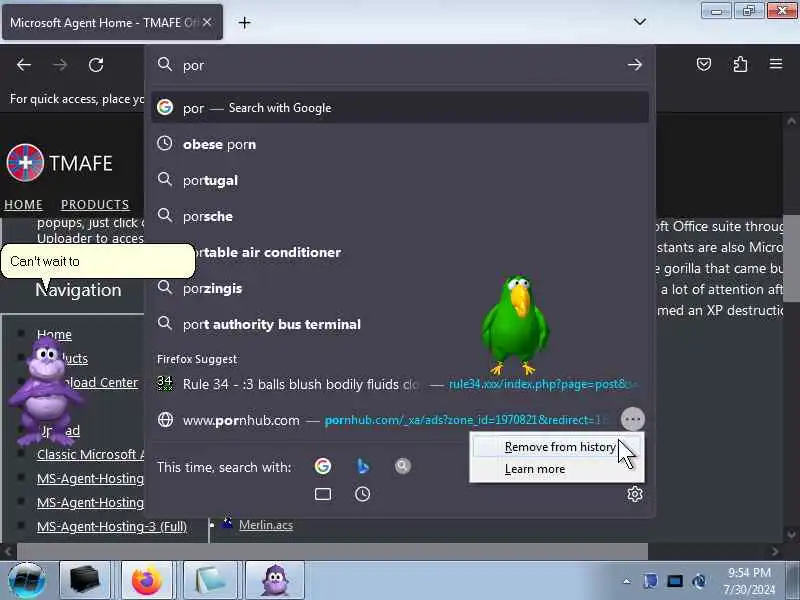Image resolution: width=800 pixels, height=600 pixels.
Task: Search history via the clock icon
Action: click(x=363, y=494)
